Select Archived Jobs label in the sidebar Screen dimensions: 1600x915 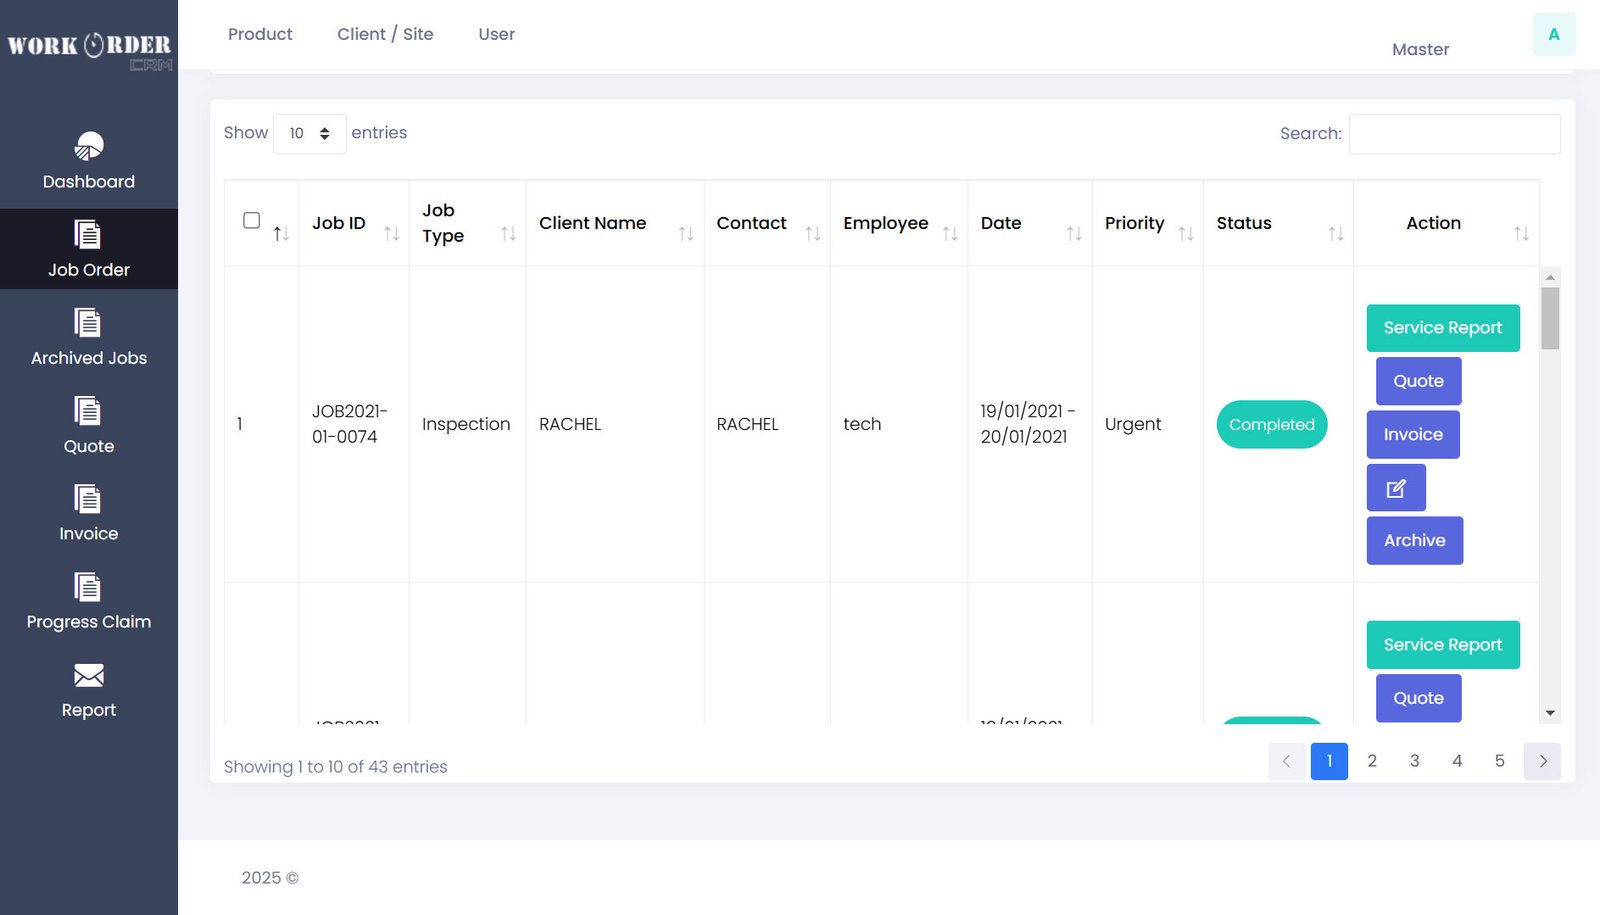coord(89,358)
